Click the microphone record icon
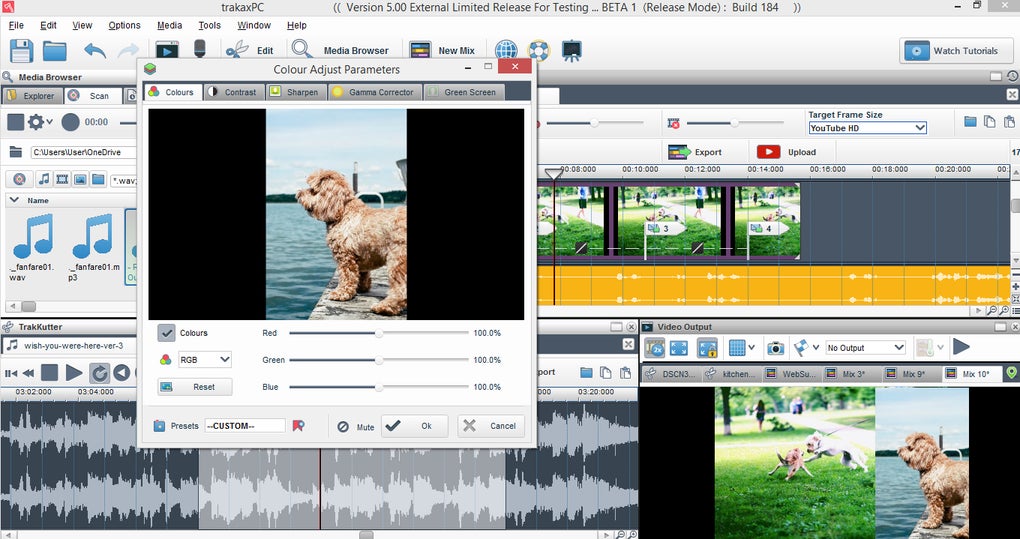This screenshot has width=1020, height=539. pos(200,50)
